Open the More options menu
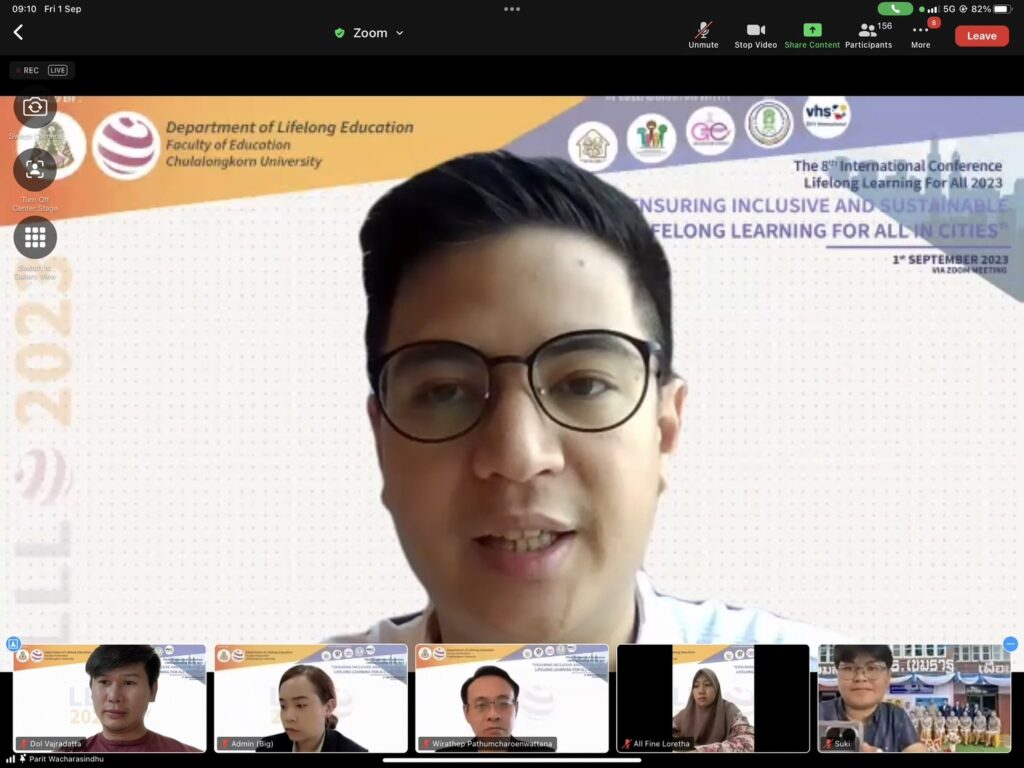1024x768 pixels. point(920,33)
